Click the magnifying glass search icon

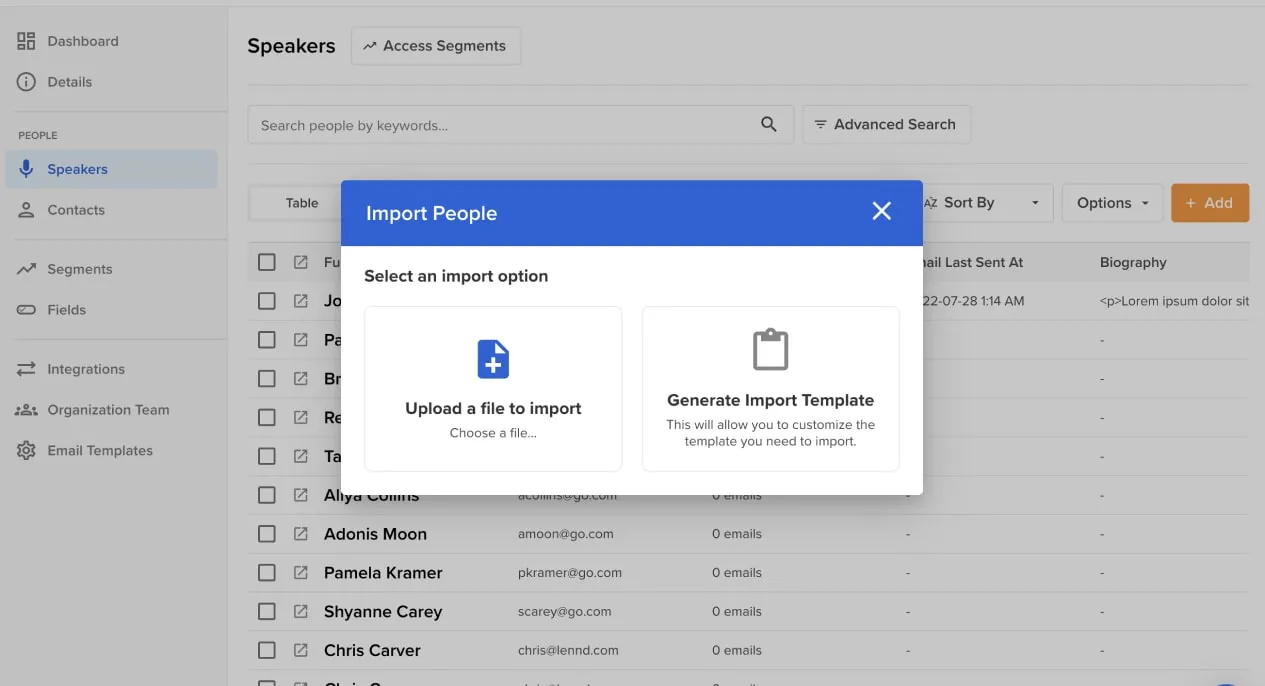[768, 124]
